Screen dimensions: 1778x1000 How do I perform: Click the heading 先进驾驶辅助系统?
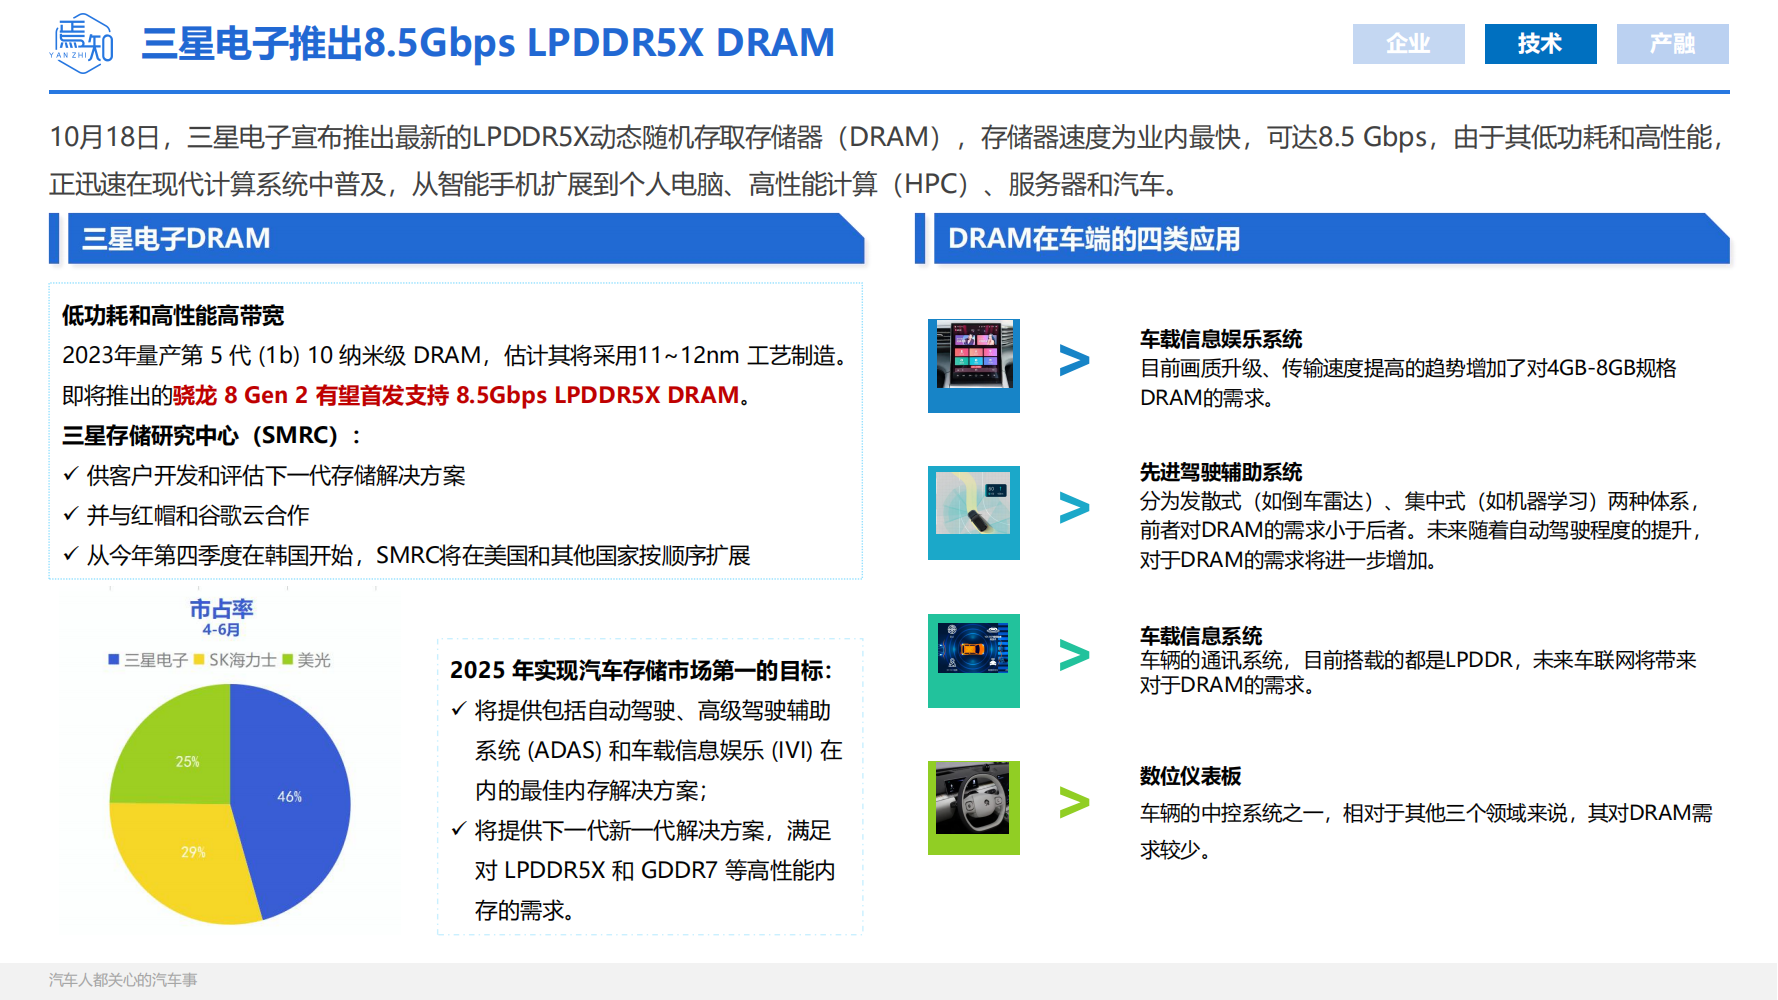pyautogui.click(x=1221, y=472)
